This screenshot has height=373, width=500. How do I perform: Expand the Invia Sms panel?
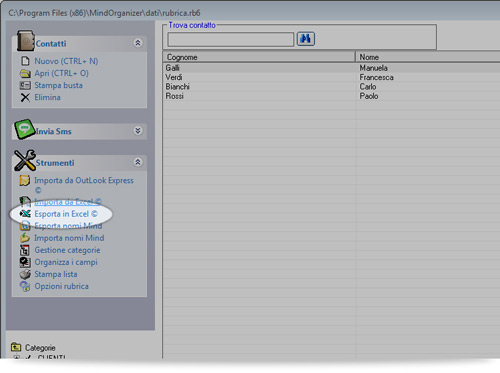[138, 130]
